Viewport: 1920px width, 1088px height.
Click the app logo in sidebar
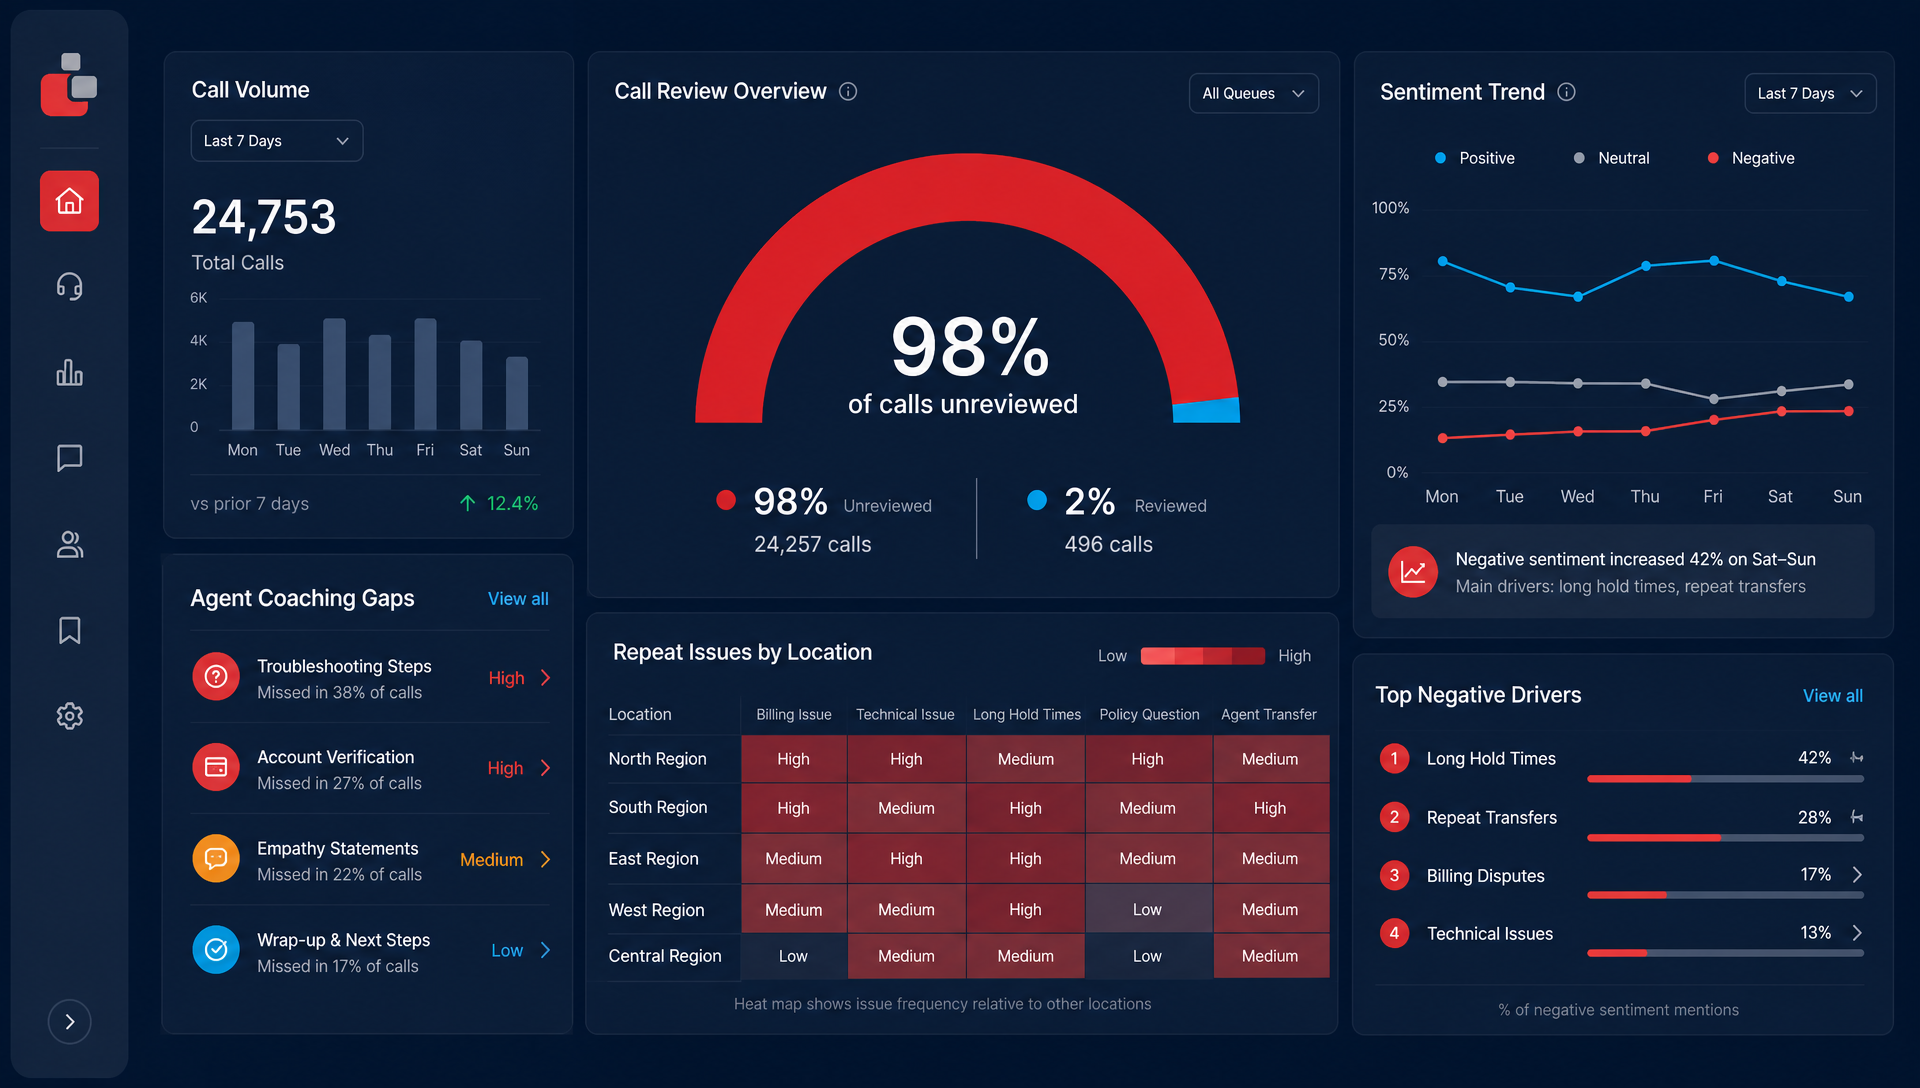coord(69,84)
